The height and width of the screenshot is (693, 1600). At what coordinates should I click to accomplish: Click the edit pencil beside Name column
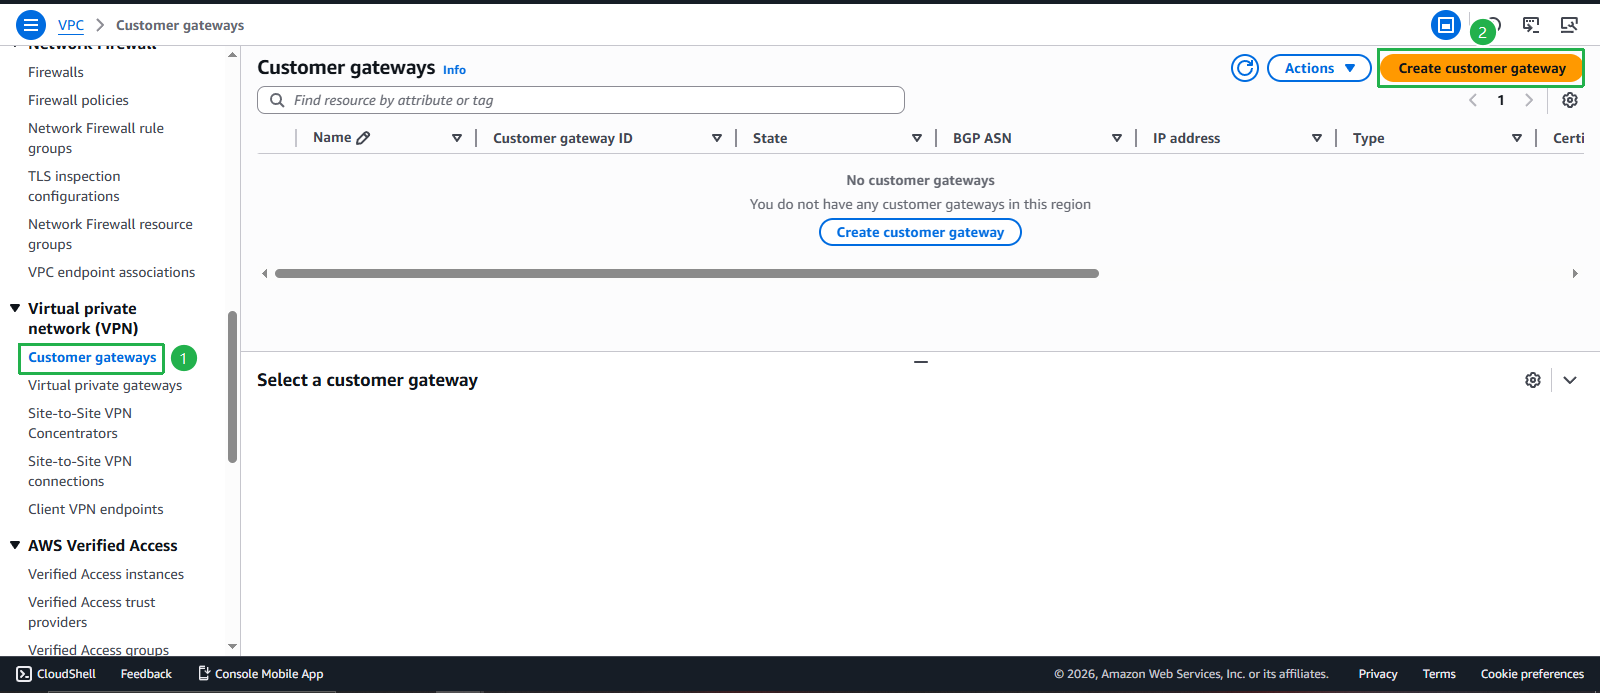(363, 138)
